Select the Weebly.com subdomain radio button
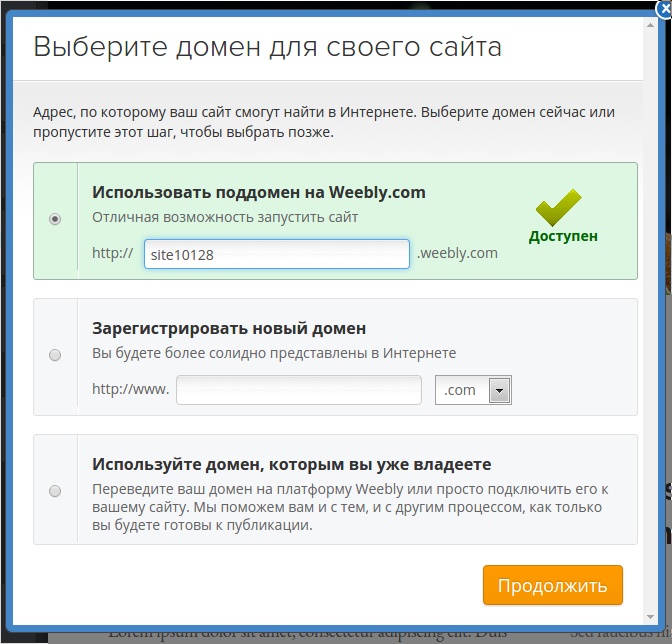The image size is (672, 644). (x=55, y=219)
